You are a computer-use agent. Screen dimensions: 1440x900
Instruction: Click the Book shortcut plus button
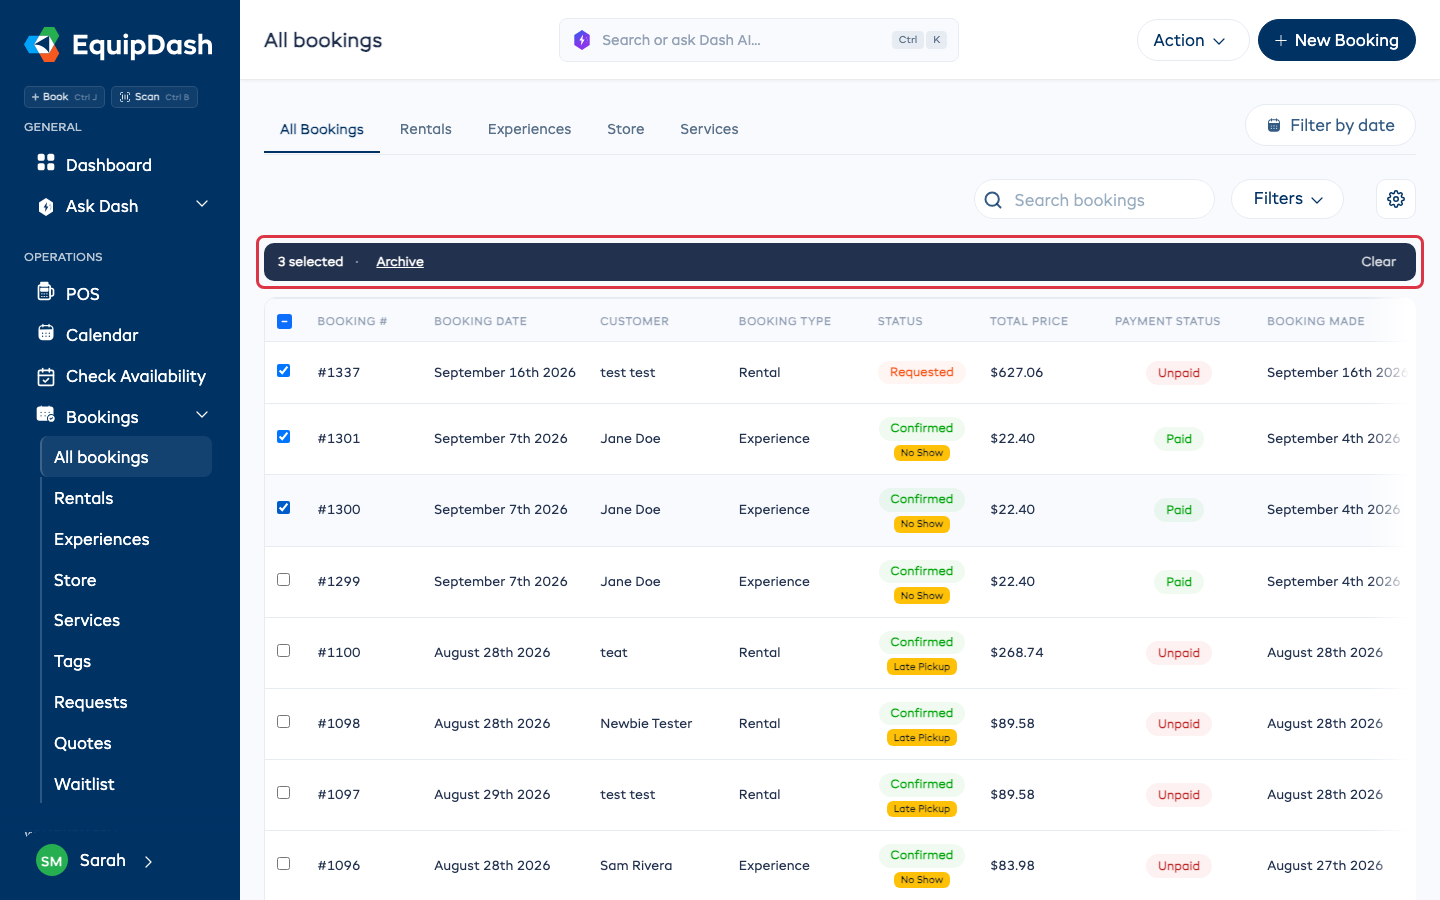[64, 97]
